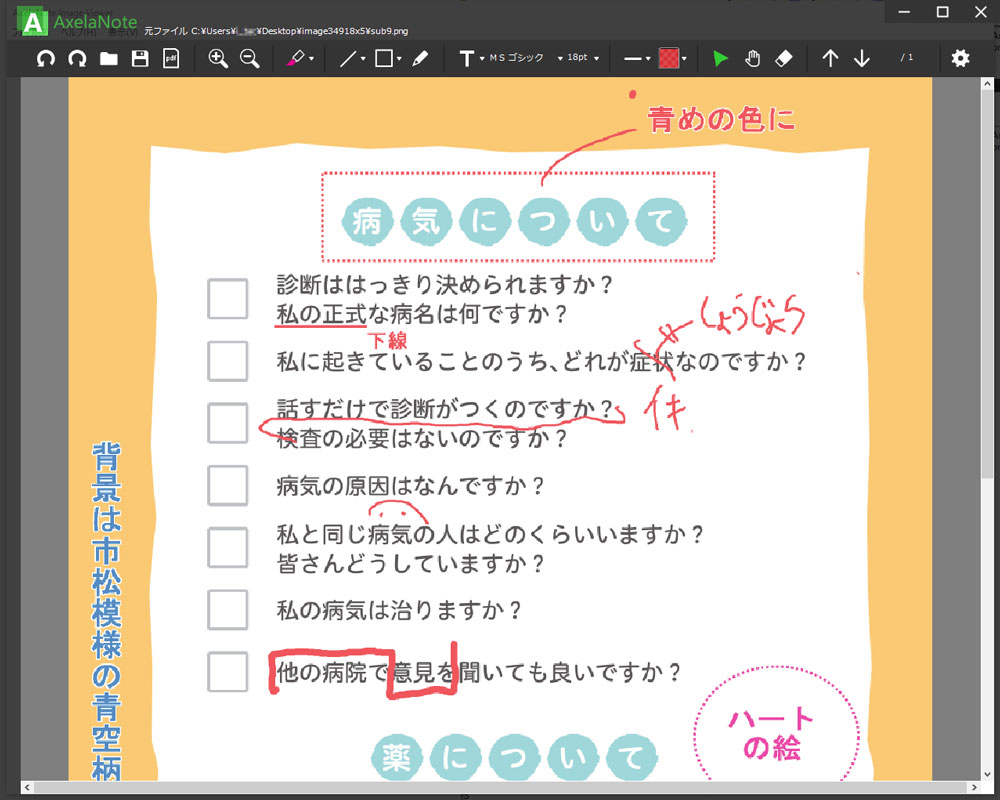Open the red pattern color swatch
Viewport: 1000px width, 800px height.
tap(668, 58)
